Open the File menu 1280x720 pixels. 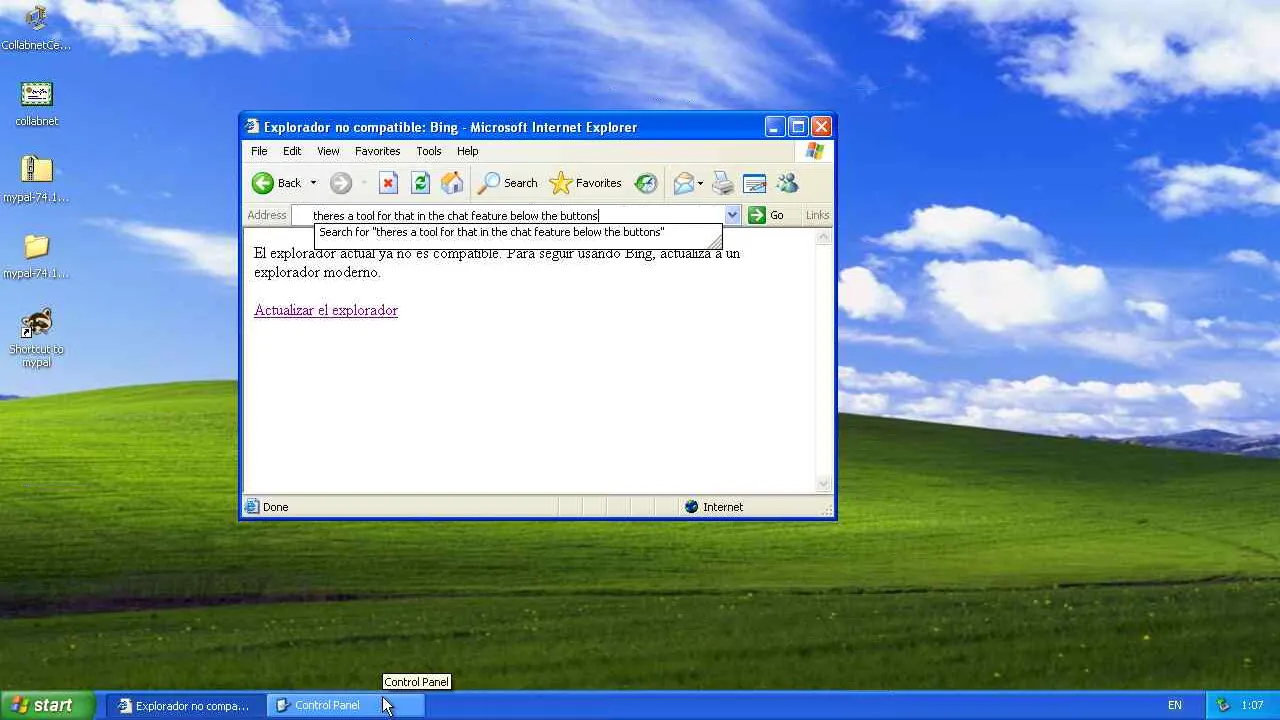259,151
